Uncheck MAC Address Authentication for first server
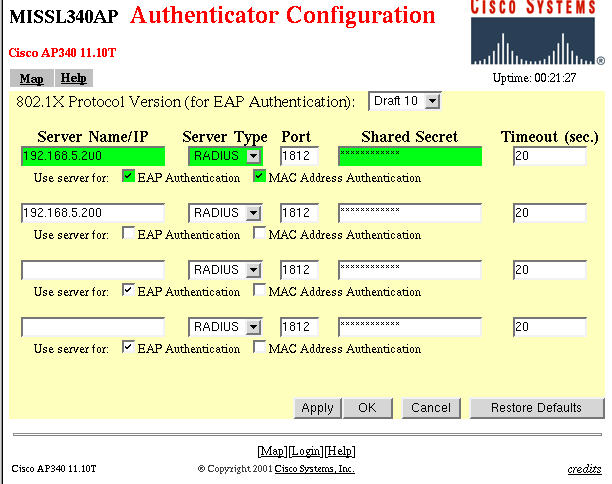Screen dimensions: 612x484 [x=260, y=176]
